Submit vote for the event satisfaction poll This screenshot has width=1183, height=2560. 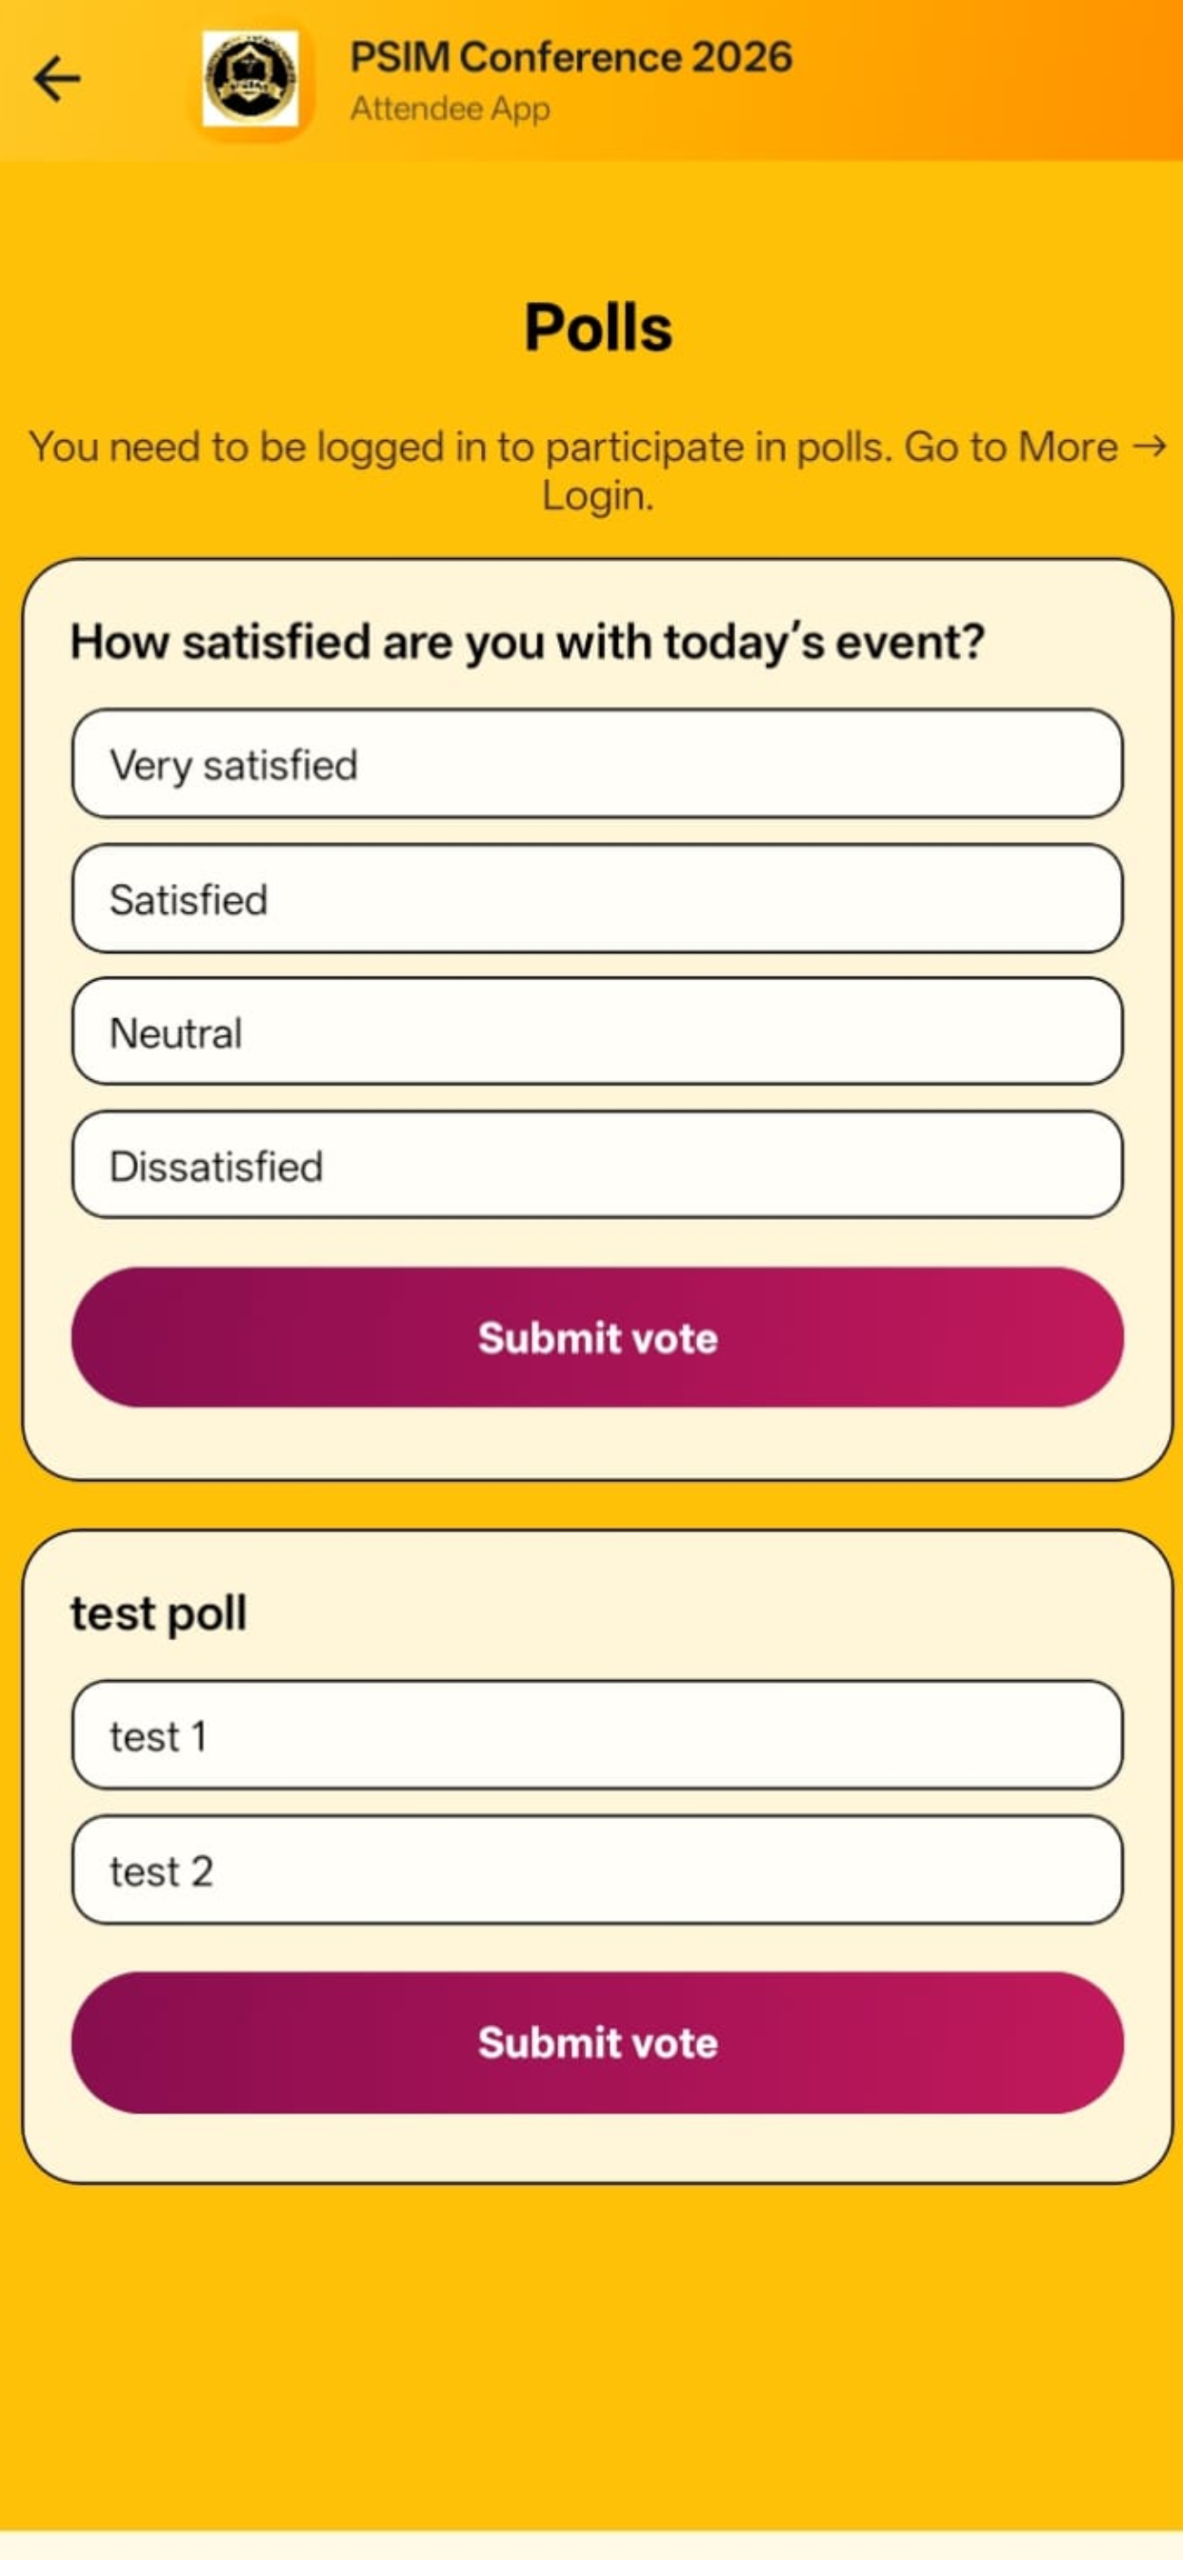pos(597,1337)
